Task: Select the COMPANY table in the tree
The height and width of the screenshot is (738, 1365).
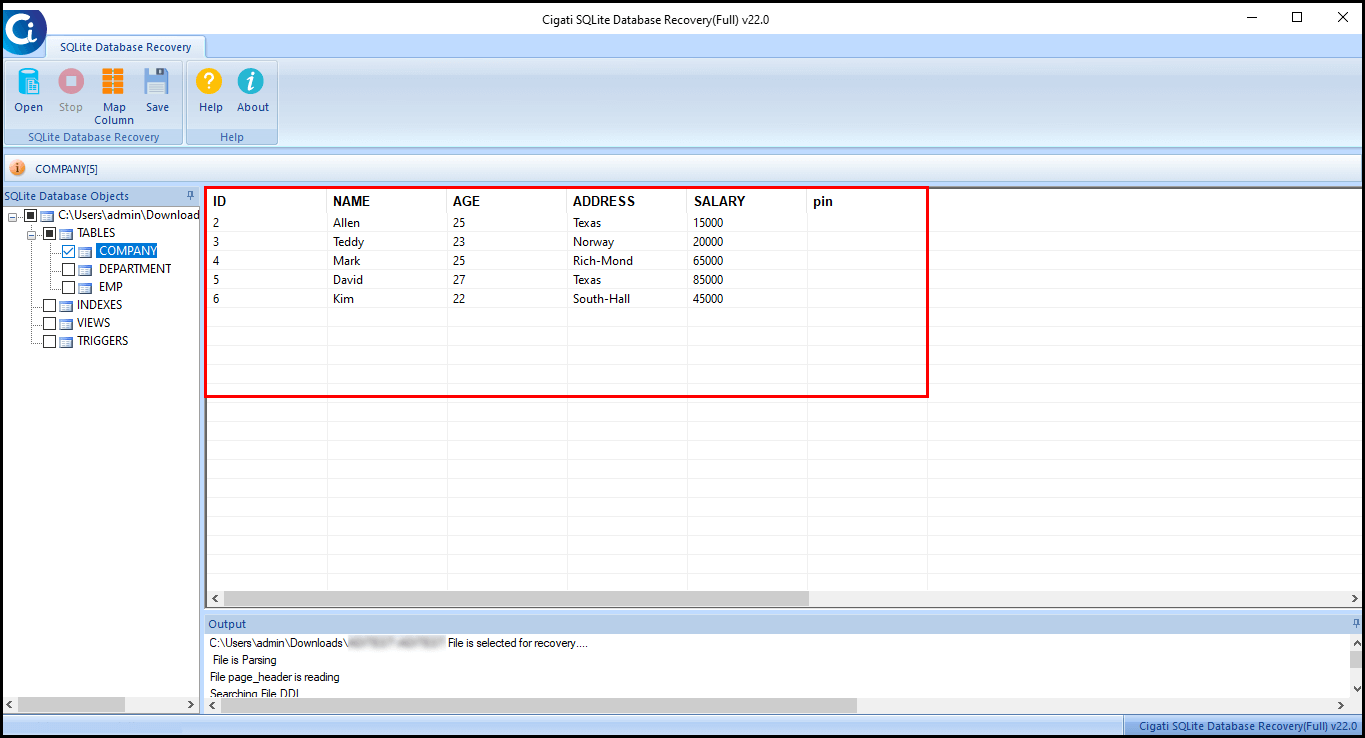Action: 127,251
